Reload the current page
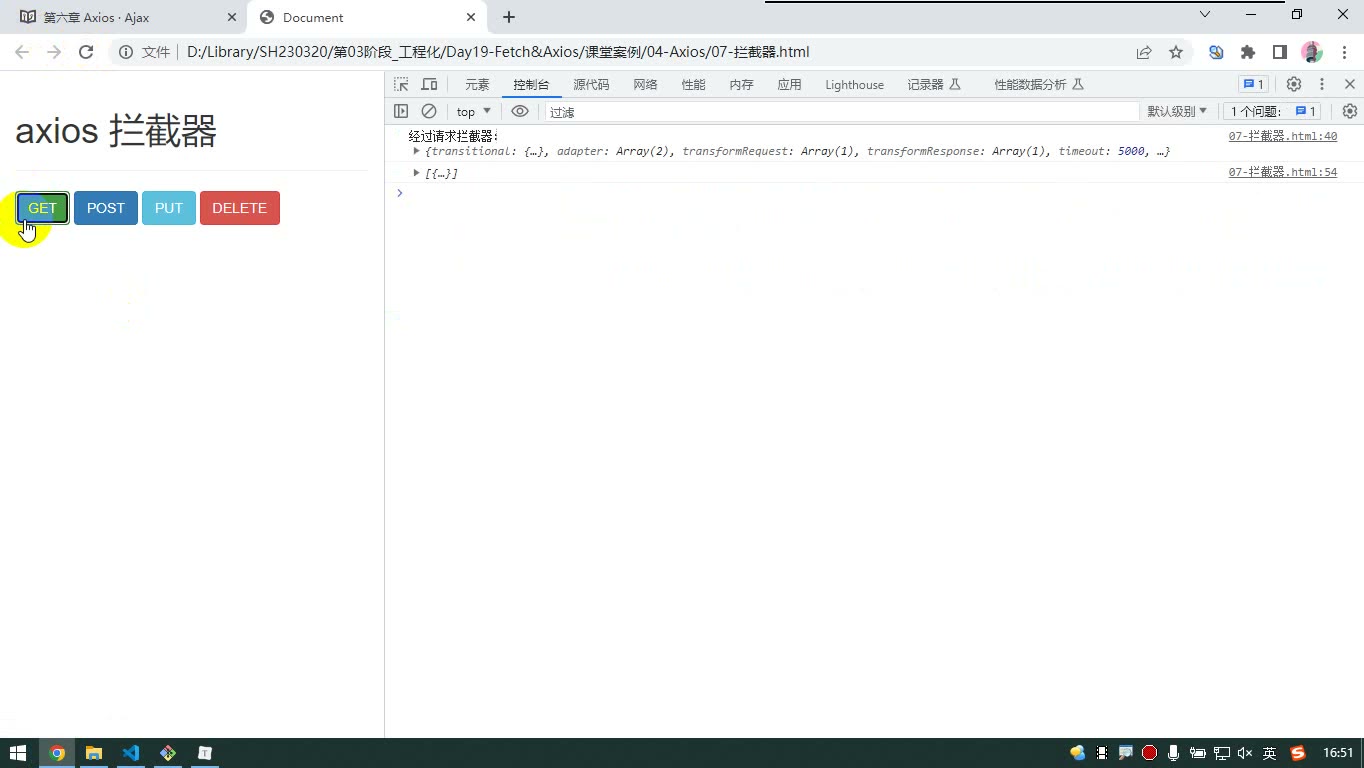 coord(86,52)
